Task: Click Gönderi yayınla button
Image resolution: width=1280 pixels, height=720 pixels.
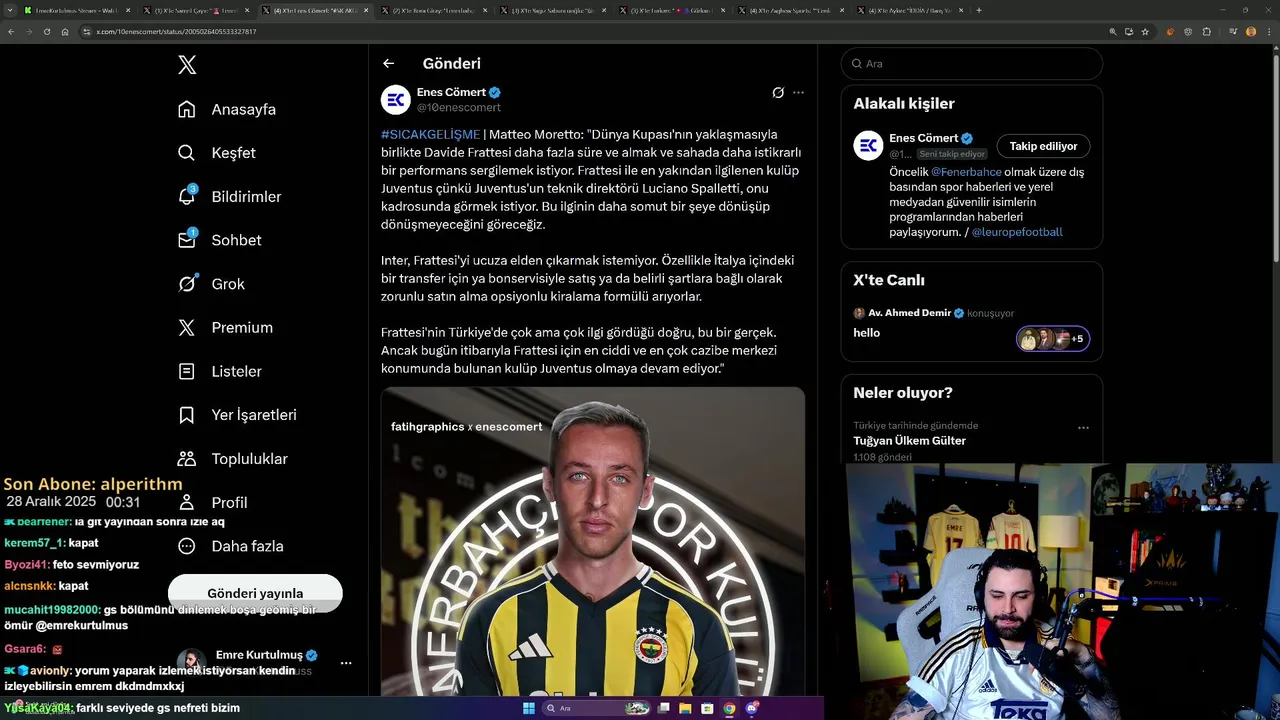Action: (x=255, y=593)
